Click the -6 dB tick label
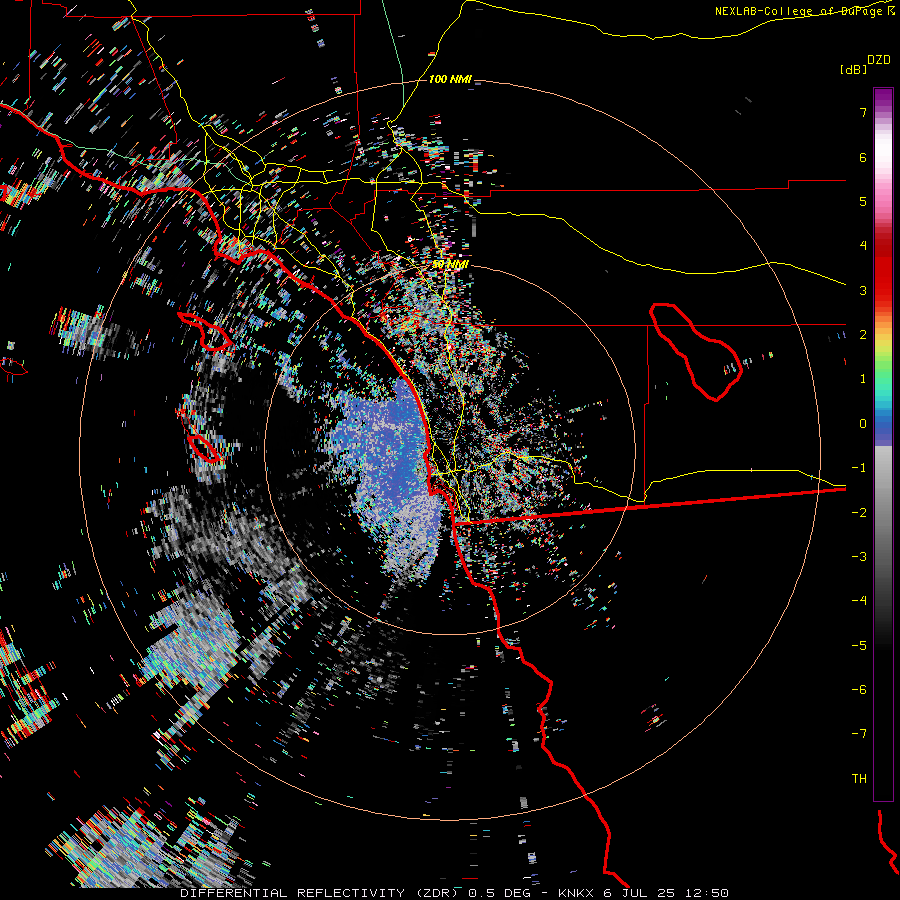900x900 pixels. tap(859, 690)
